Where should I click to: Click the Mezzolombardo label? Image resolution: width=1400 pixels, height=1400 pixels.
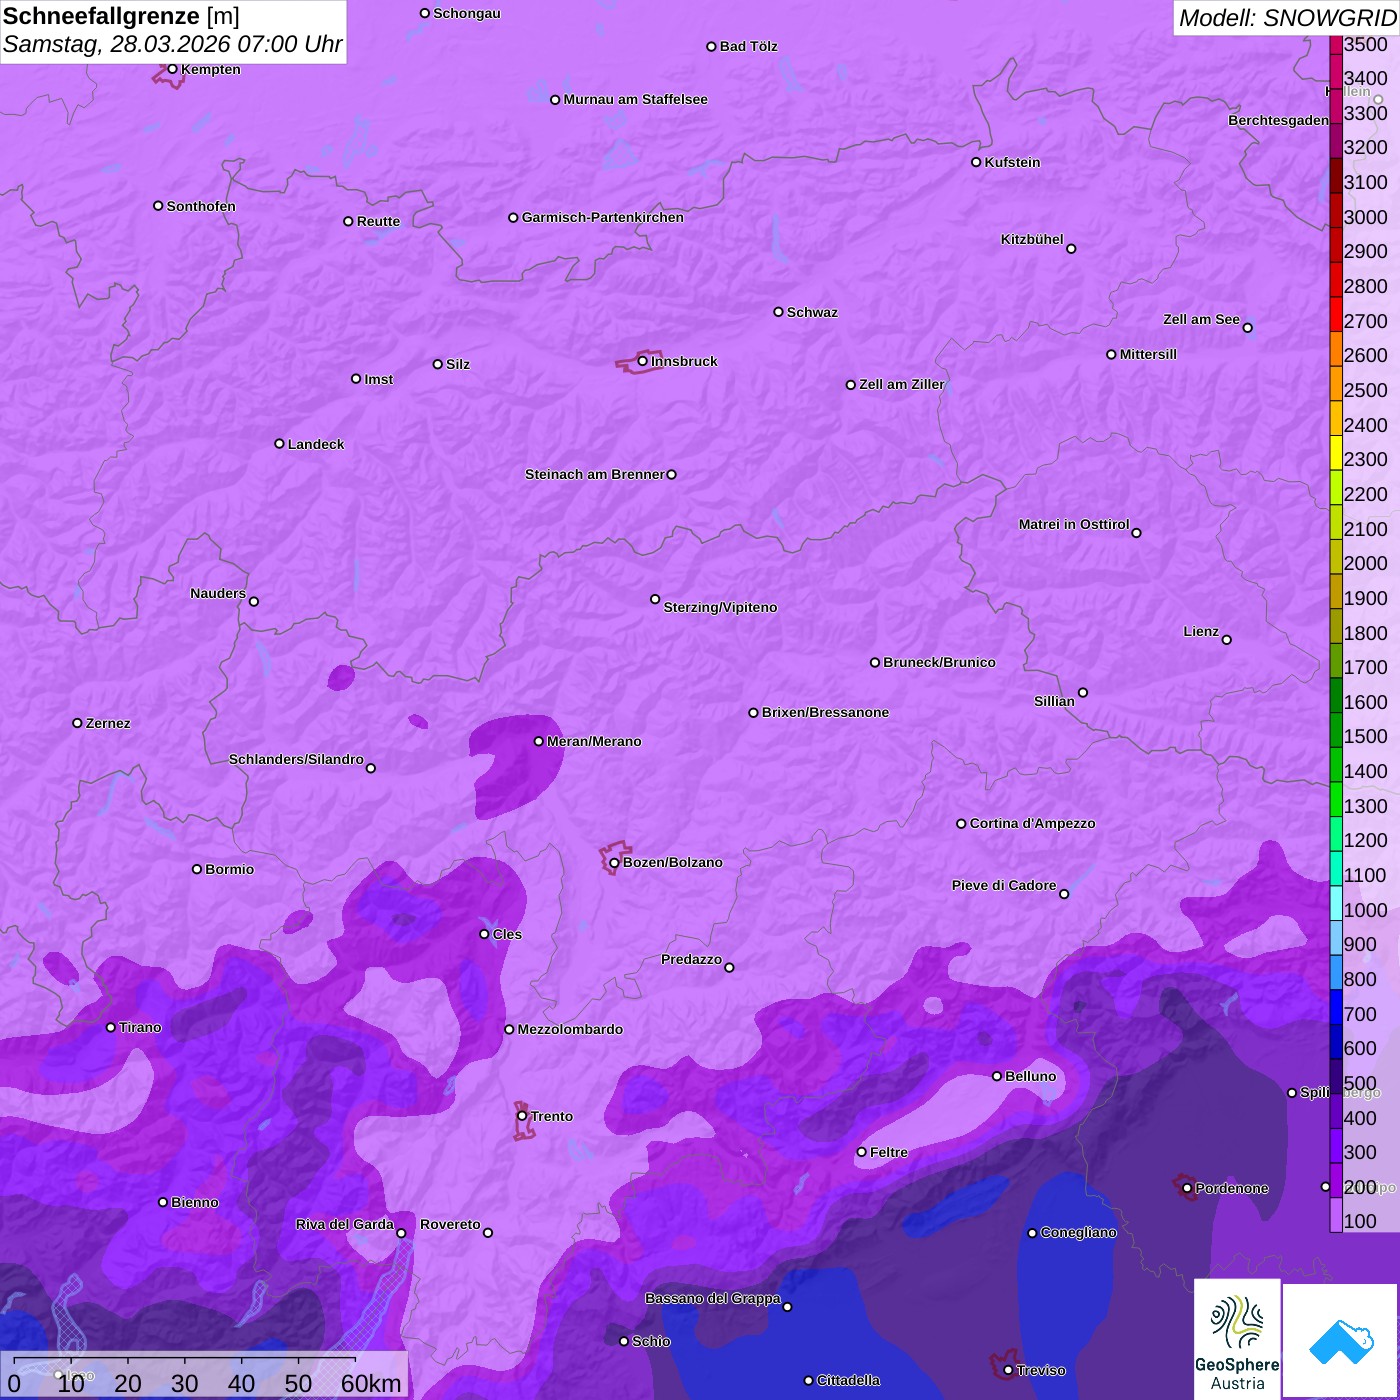click(x=570, y=1029)
